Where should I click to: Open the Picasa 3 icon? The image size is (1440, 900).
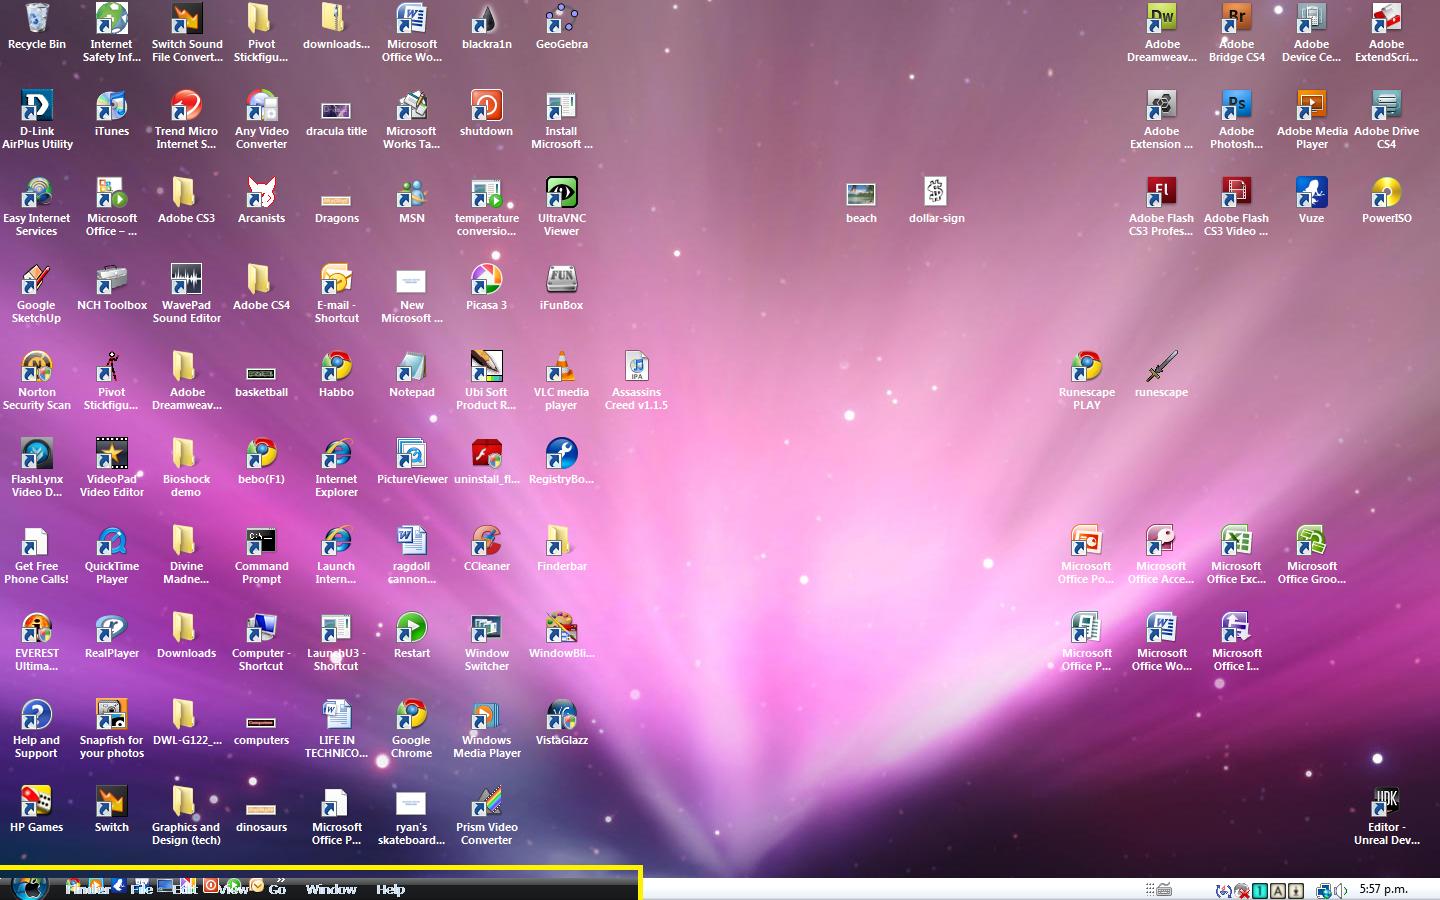[487, 288]
